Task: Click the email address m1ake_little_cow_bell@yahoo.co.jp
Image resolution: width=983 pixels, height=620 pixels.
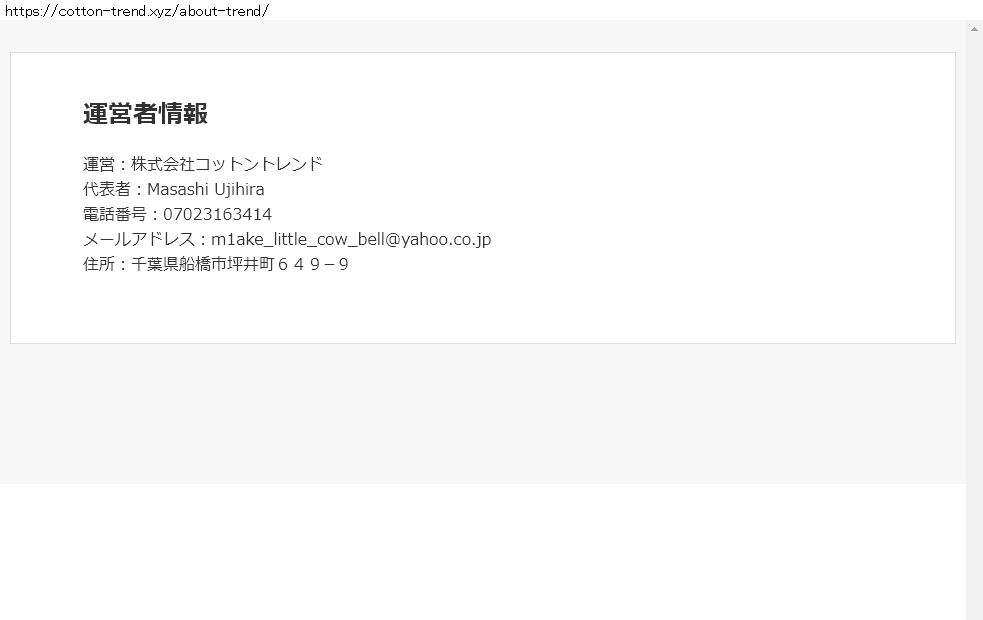Action: coord(351,239)
